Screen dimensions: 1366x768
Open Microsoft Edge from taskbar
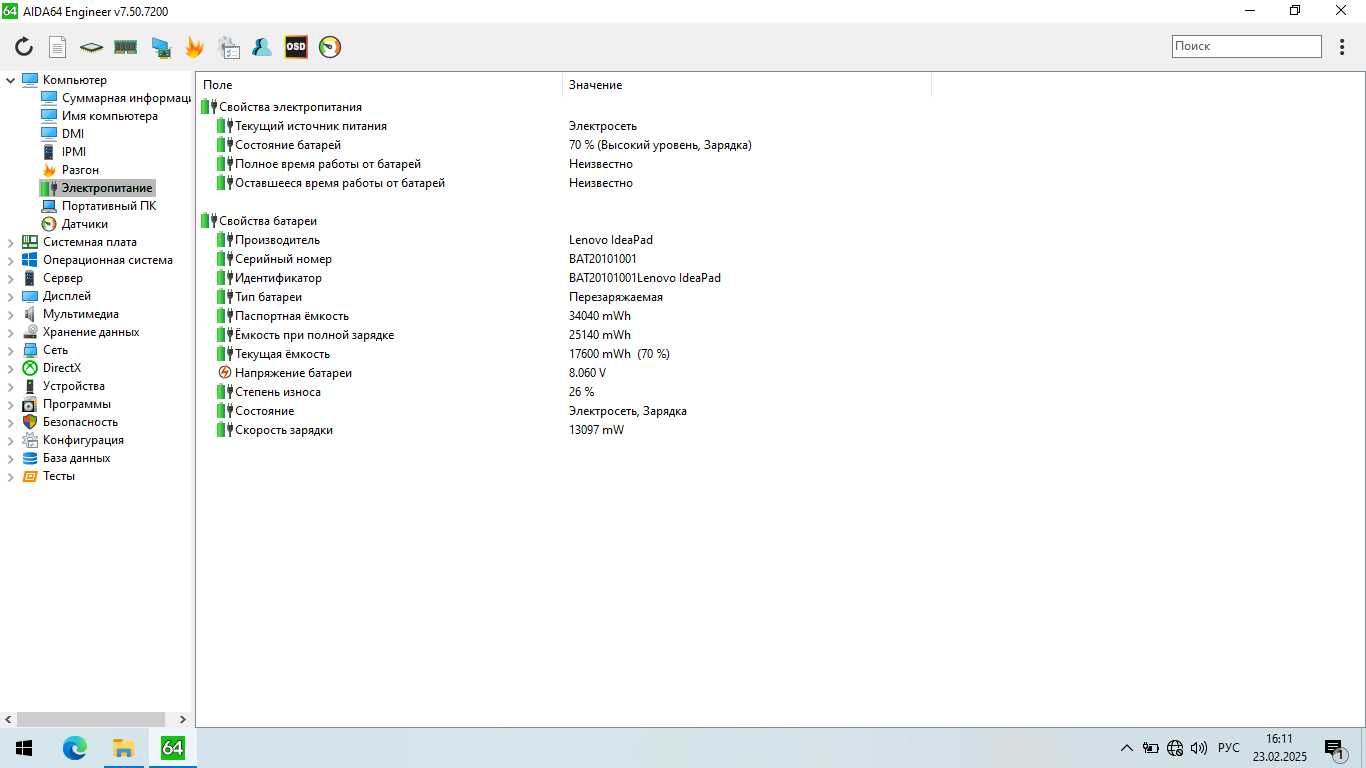tap(75, 748)
